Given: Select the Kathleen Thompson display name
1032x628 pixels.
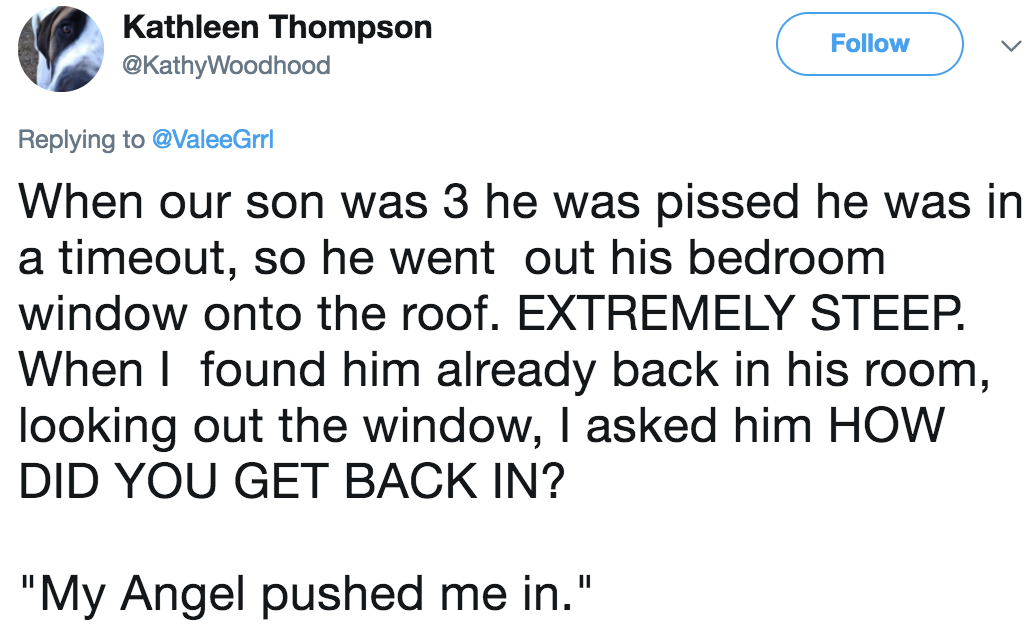Looking at the screenshot, I should click(x=277, y=28).
